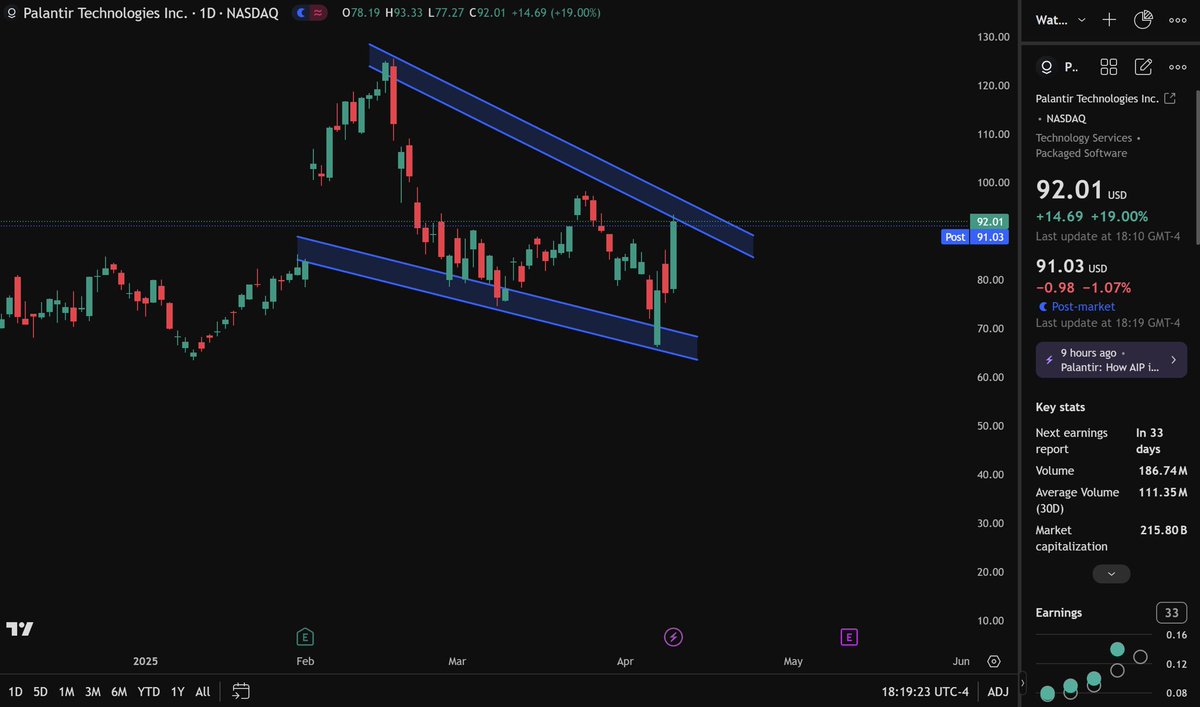This screenshot has width=1200, height=707.
Task: Open the details panel three-dots menu
Action: (x=1176, y=67)
